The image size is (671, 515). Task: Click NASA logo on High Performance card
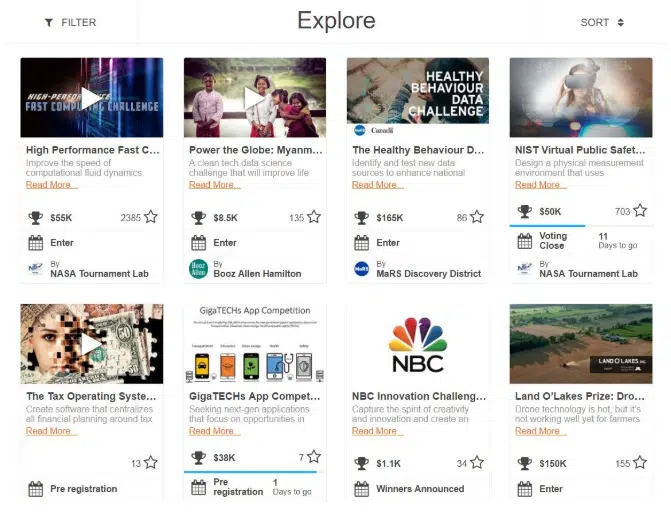coord(35,269)
